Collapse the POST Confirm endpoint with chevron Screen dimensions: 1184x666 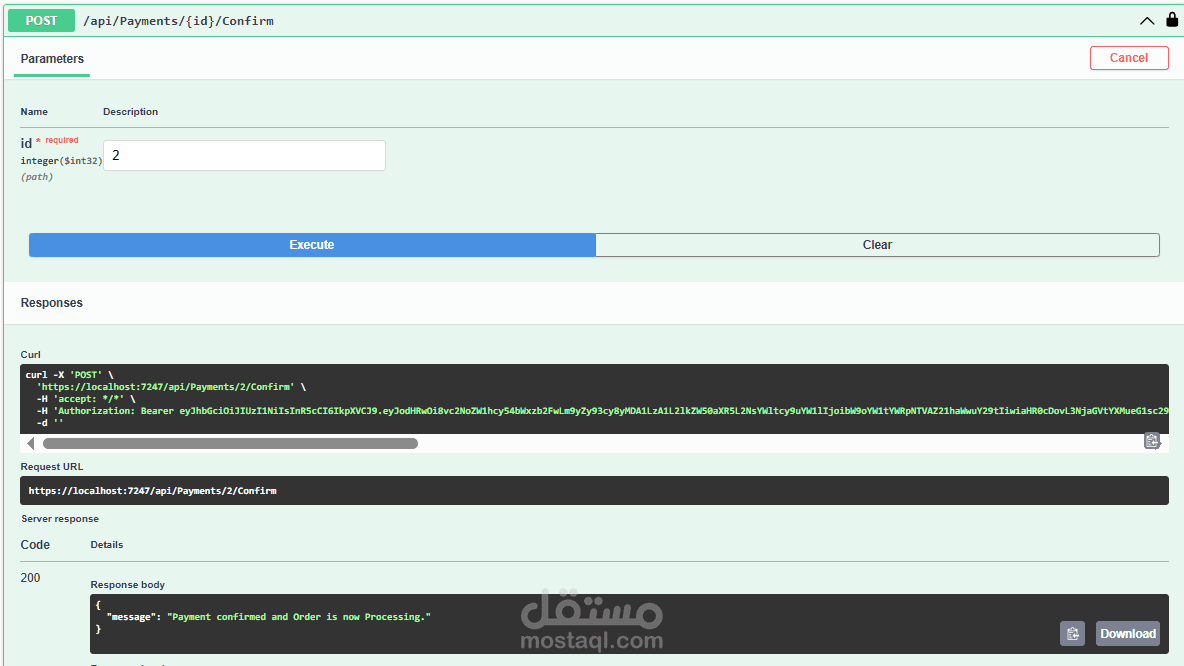click(1147, 21)
